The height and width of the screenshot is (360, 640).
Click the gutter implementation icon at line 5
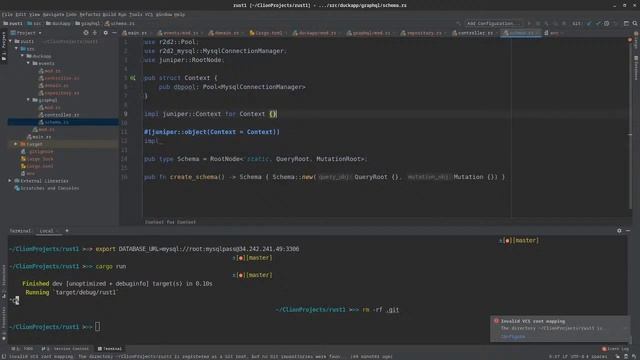133,78
